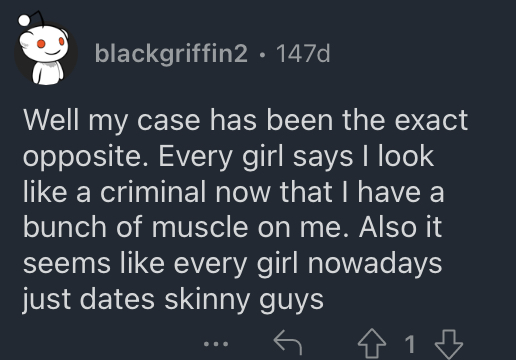Viewport: 516px width, 360px height.
Task: Open the Snoo avatar of blackgriffin2
Action: point(46,48)
